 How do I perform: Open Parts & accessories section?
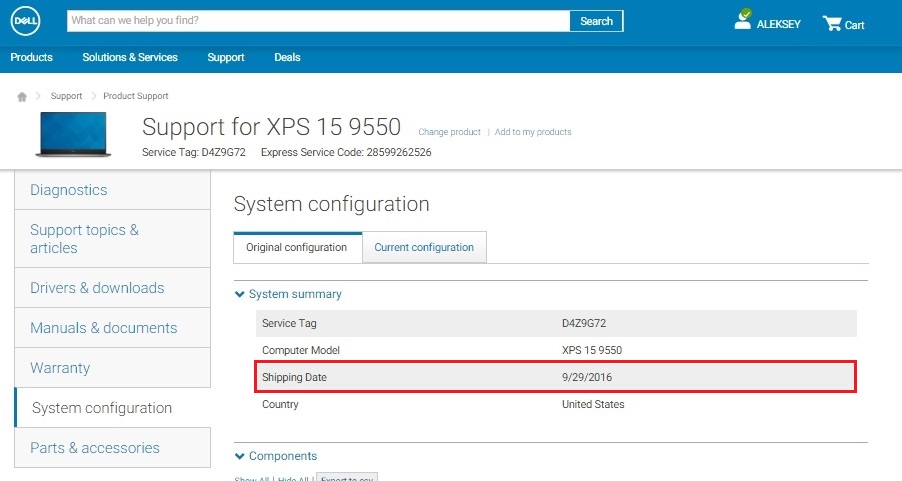pyautogui.click(x=112, y=448)
